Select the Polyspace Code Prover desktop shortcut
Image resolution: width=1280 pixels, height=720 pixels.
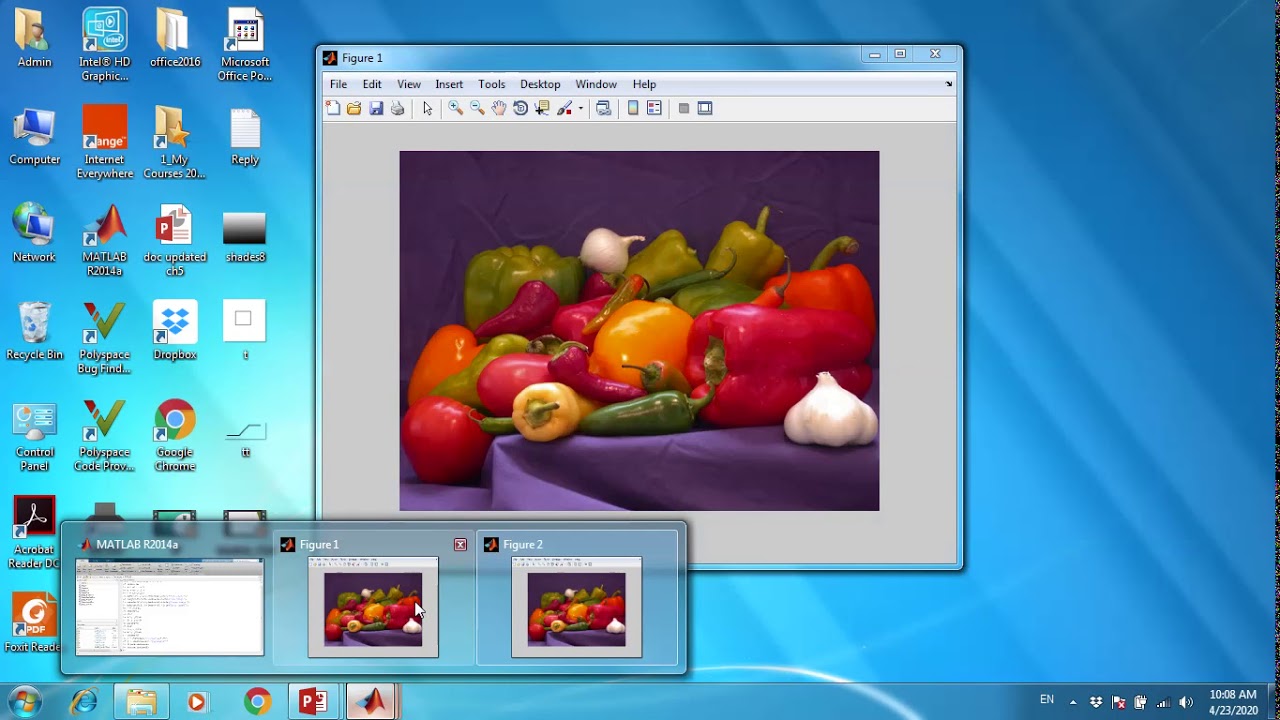click(105, 436)
